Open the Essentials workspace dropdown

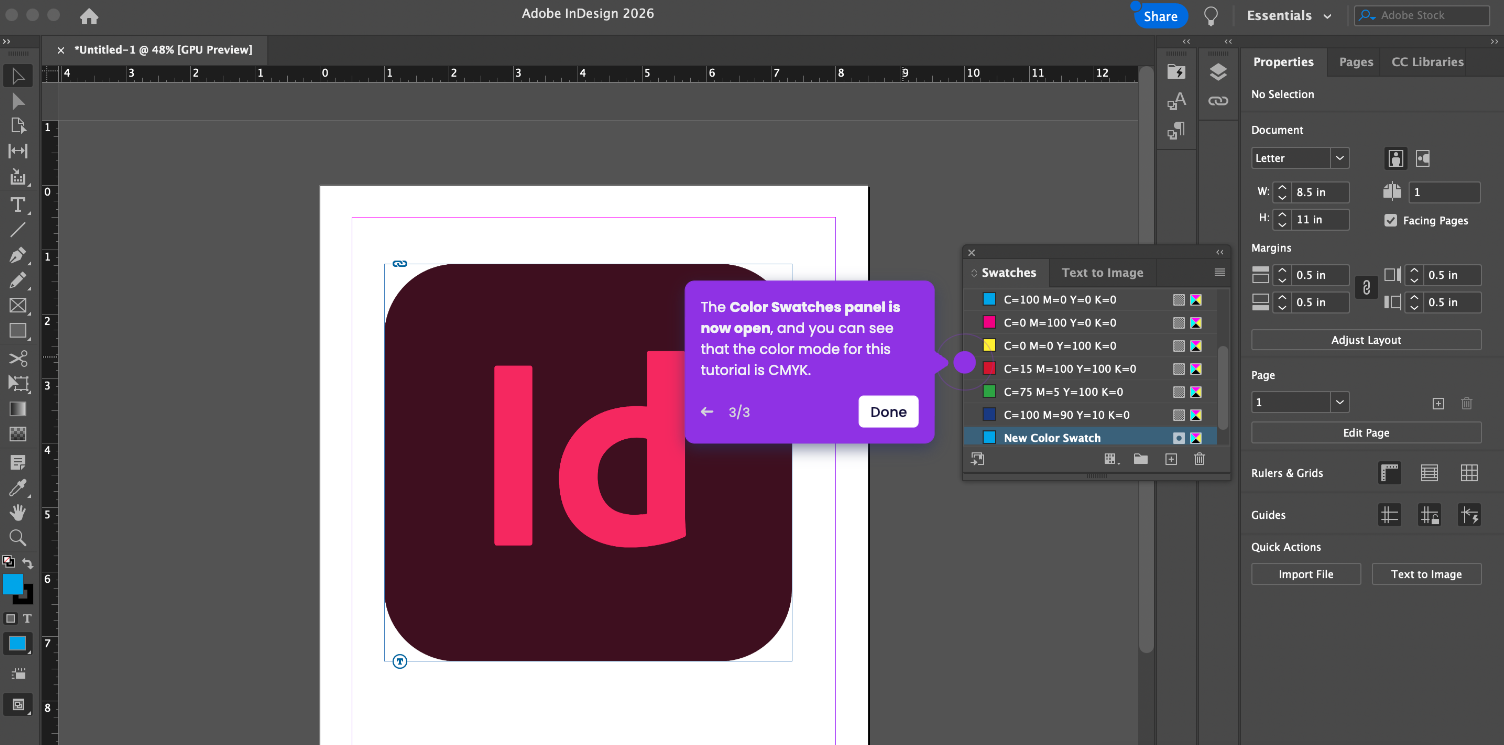click(x=1289, y=16)
